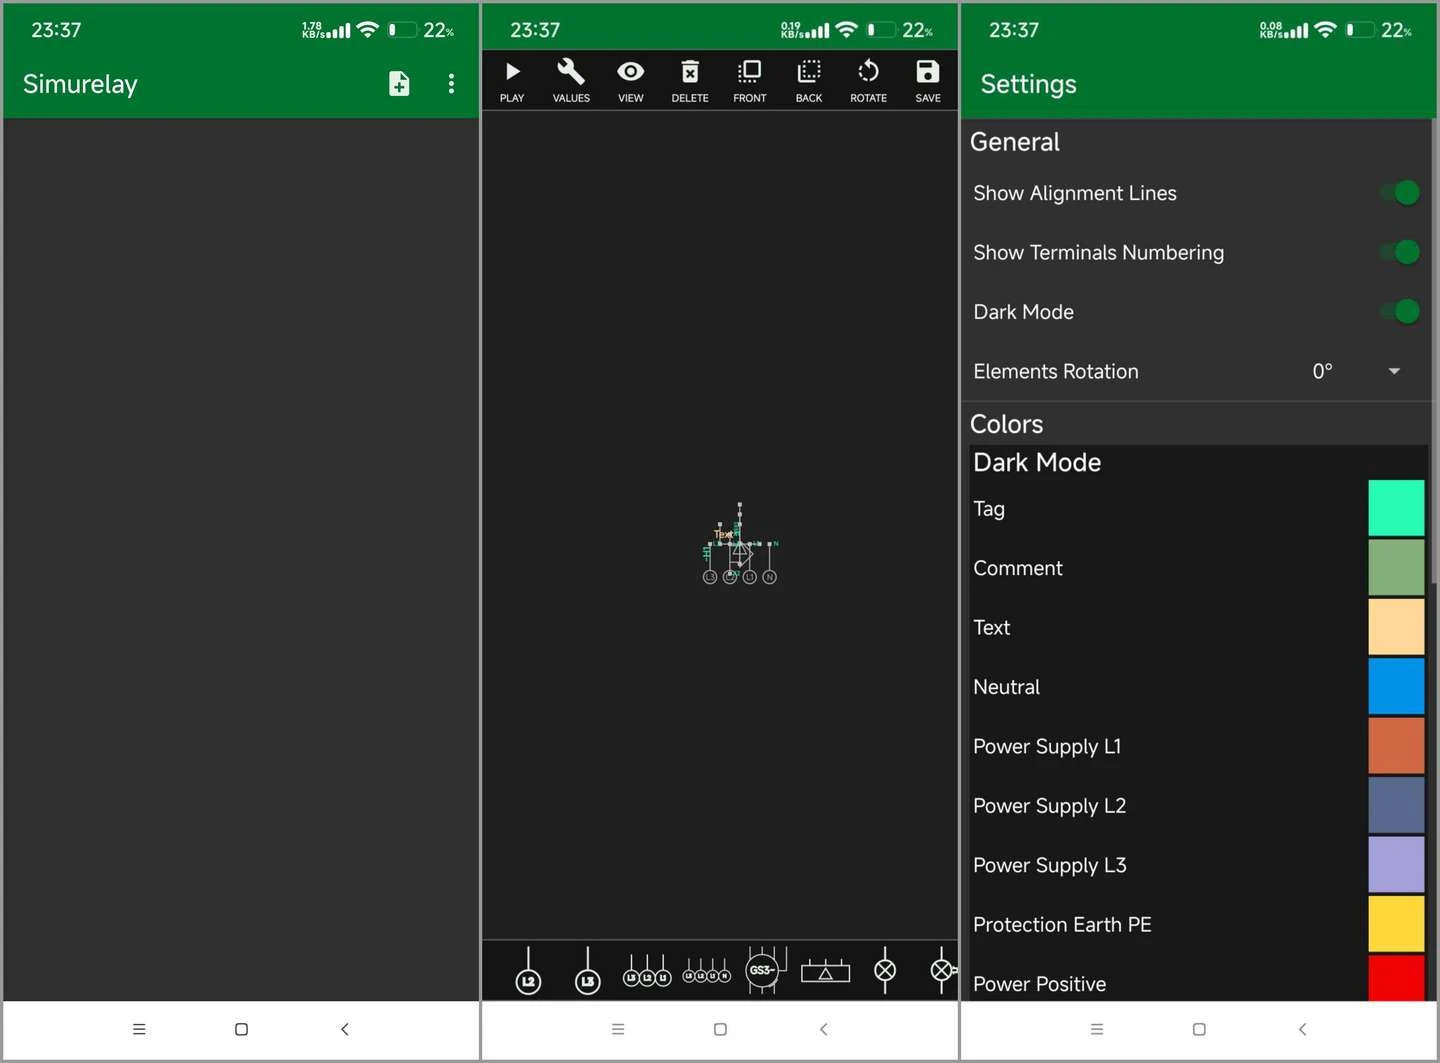Viewport: 1440px width, 1063px height.
Task: Change the Power Supply L1 color swatch
Action: click(1396, 746)
